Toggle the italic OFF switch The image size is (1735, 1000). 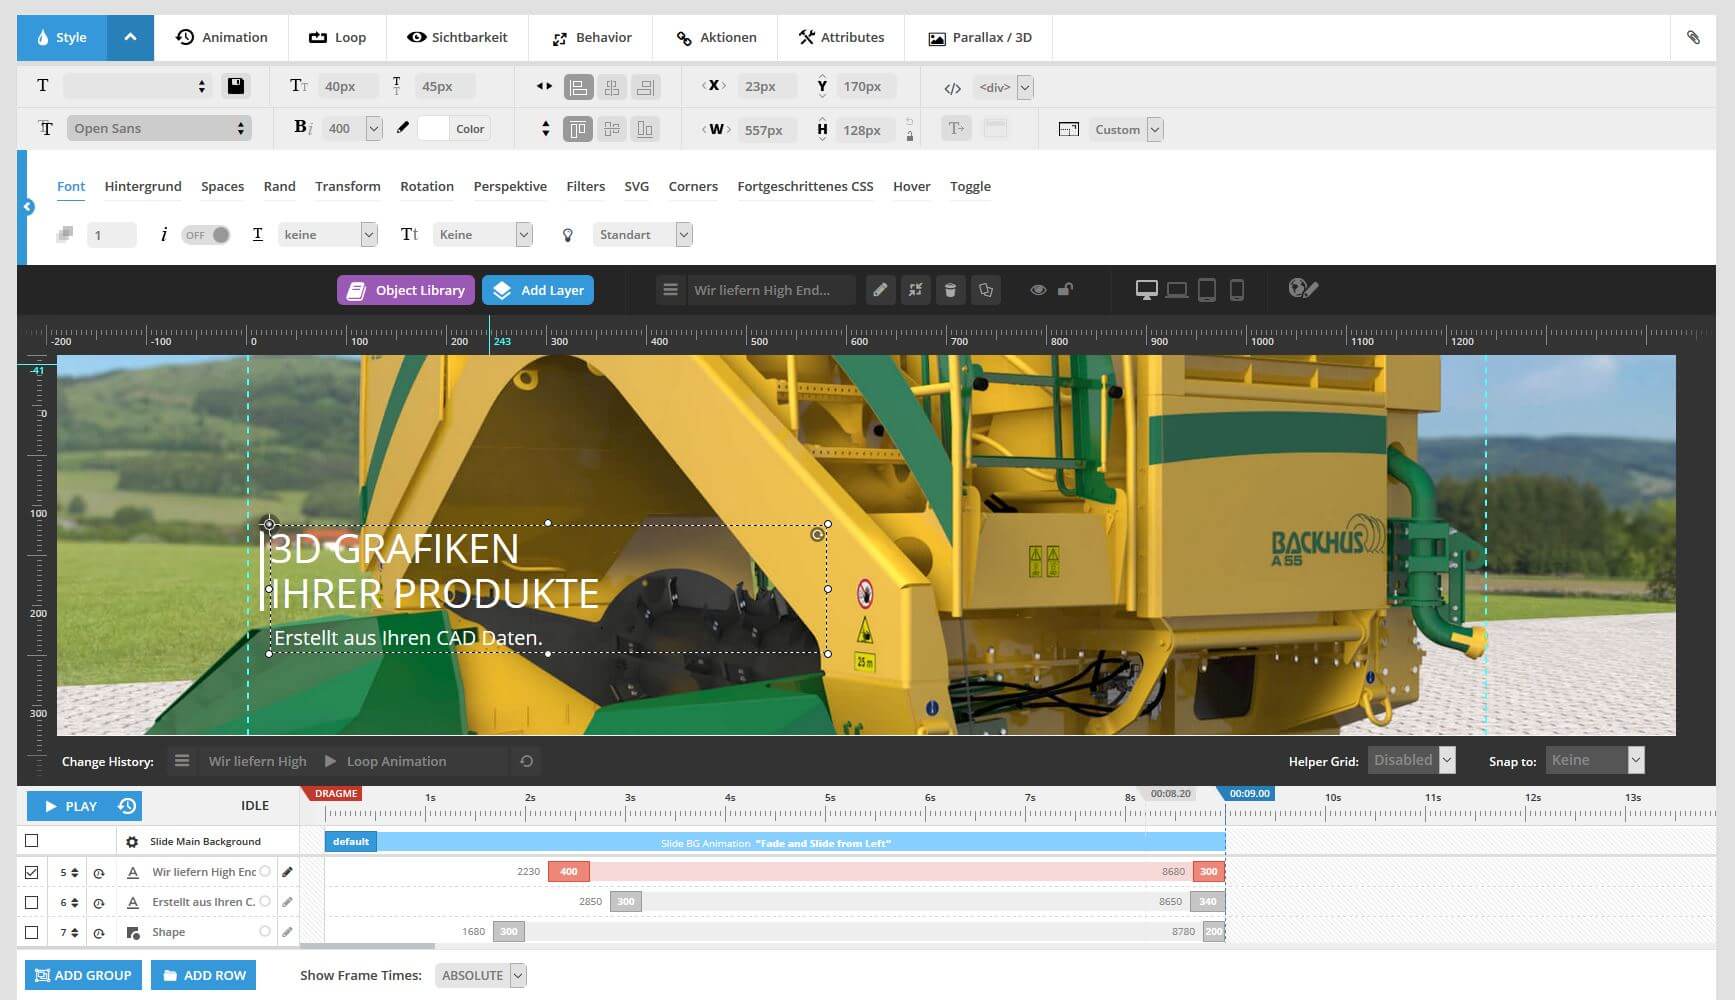206,235
